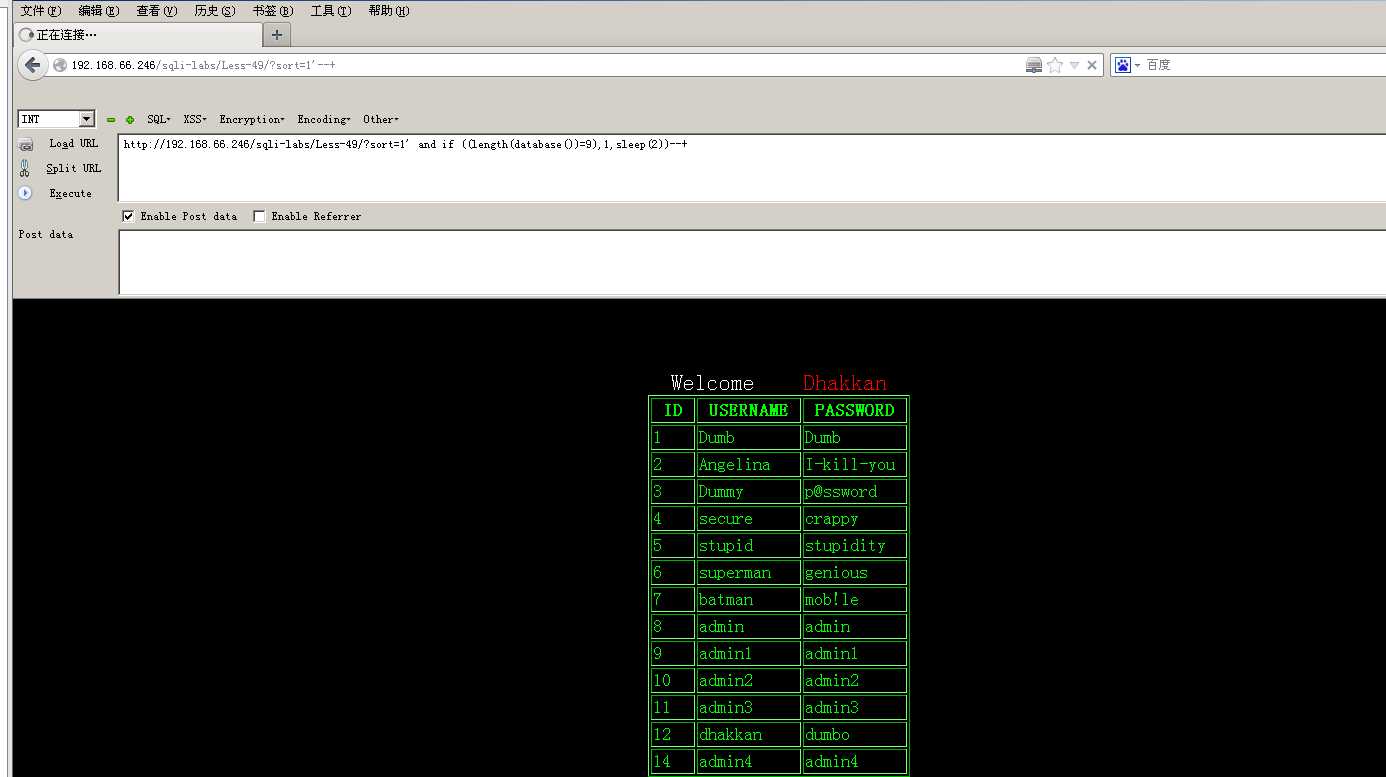
Task: Expand the XSS dropdown menu
Action: [195, 119]
